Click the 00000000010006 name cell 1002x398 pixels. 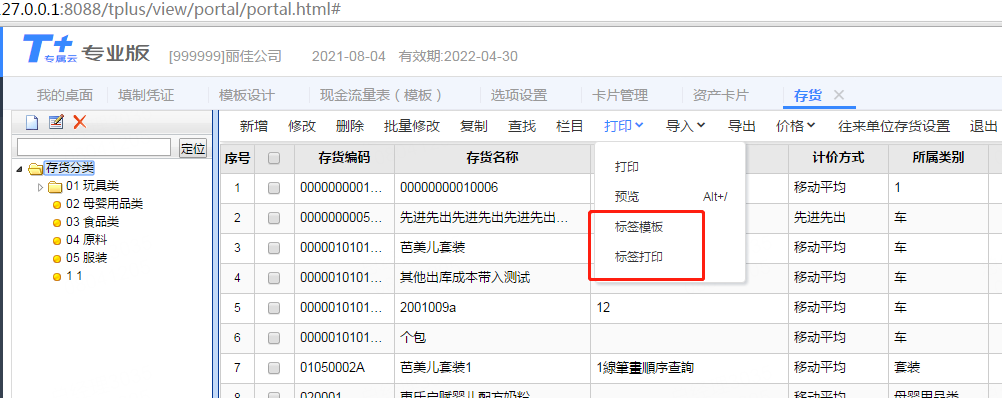(x=492, y=188)
